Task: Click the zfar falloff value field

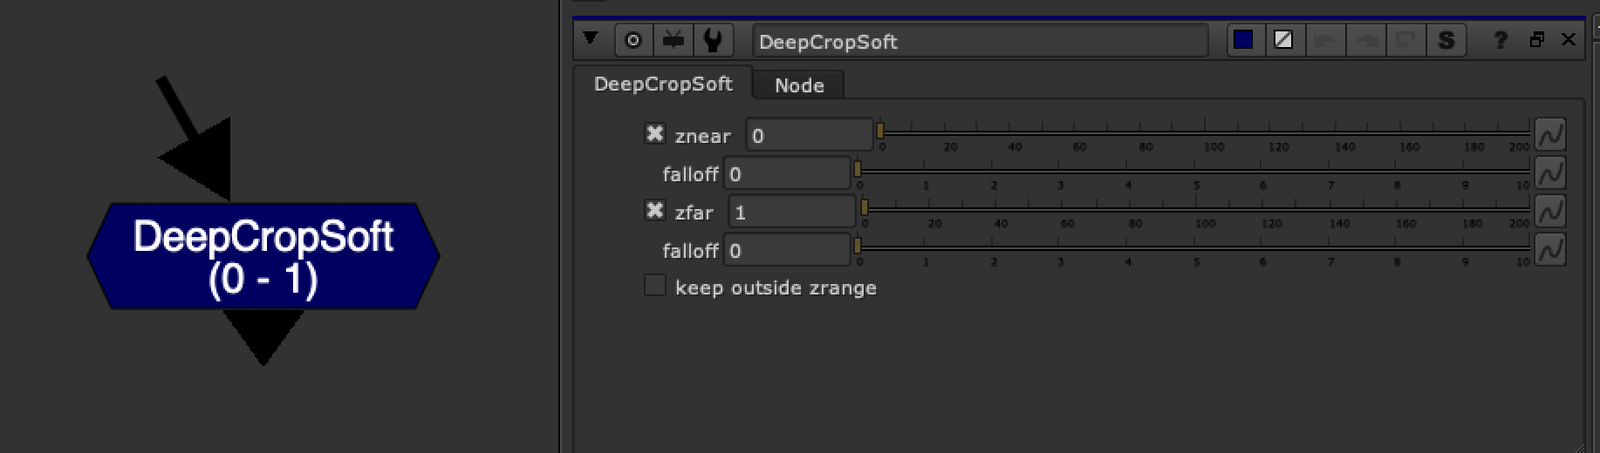Action: (787, 250)
